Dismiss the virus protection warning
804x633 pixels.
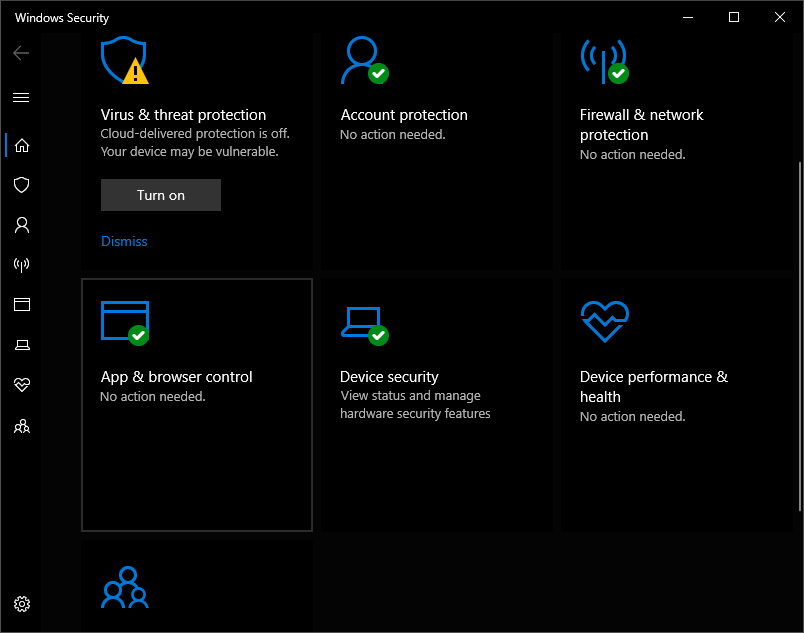pyautogui.click(x=124, y=241)
